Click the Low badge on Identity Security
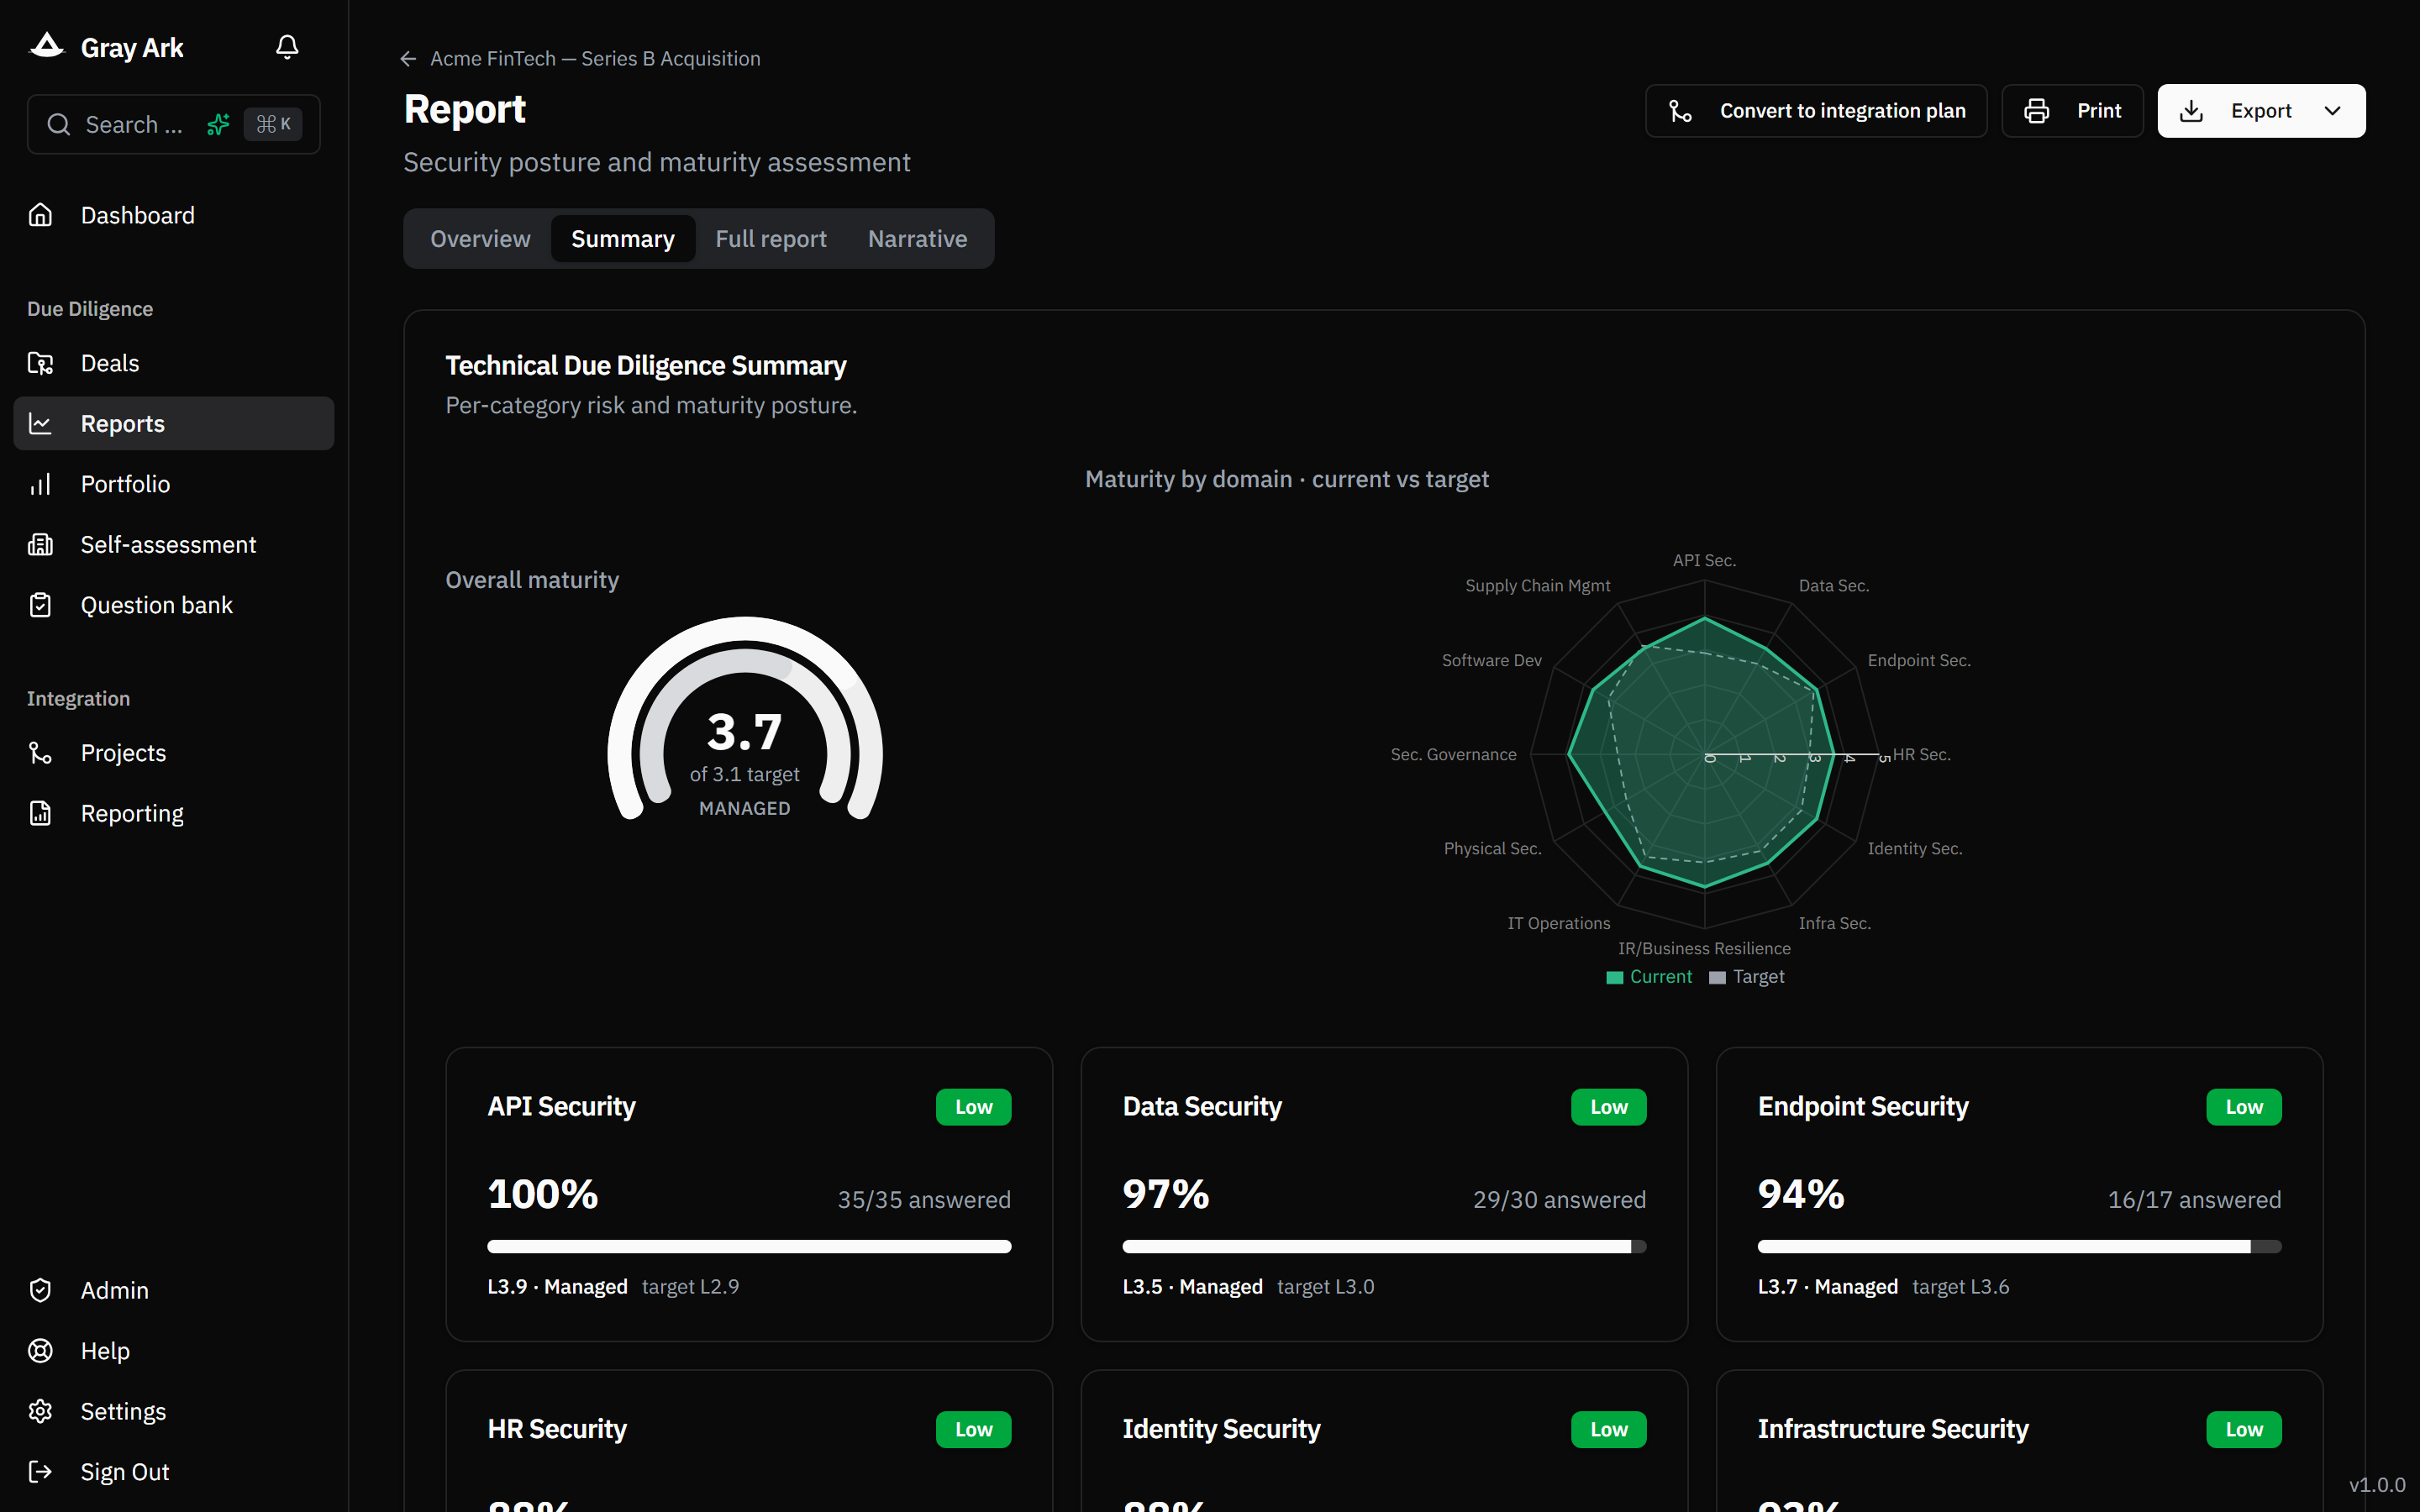The image size is (2420, 1512). click(x=1608, y=1430)
